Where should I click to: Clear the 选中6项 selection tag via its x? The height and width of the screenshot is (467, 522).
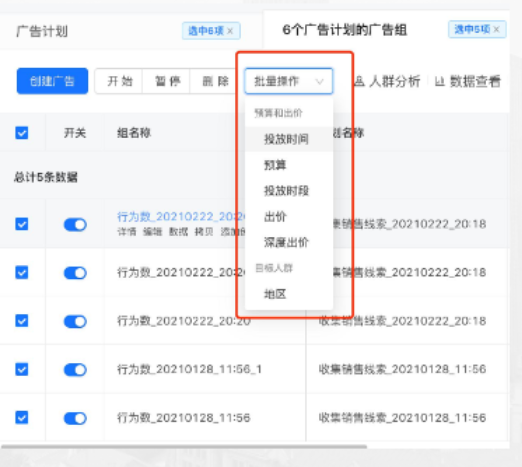230,31
